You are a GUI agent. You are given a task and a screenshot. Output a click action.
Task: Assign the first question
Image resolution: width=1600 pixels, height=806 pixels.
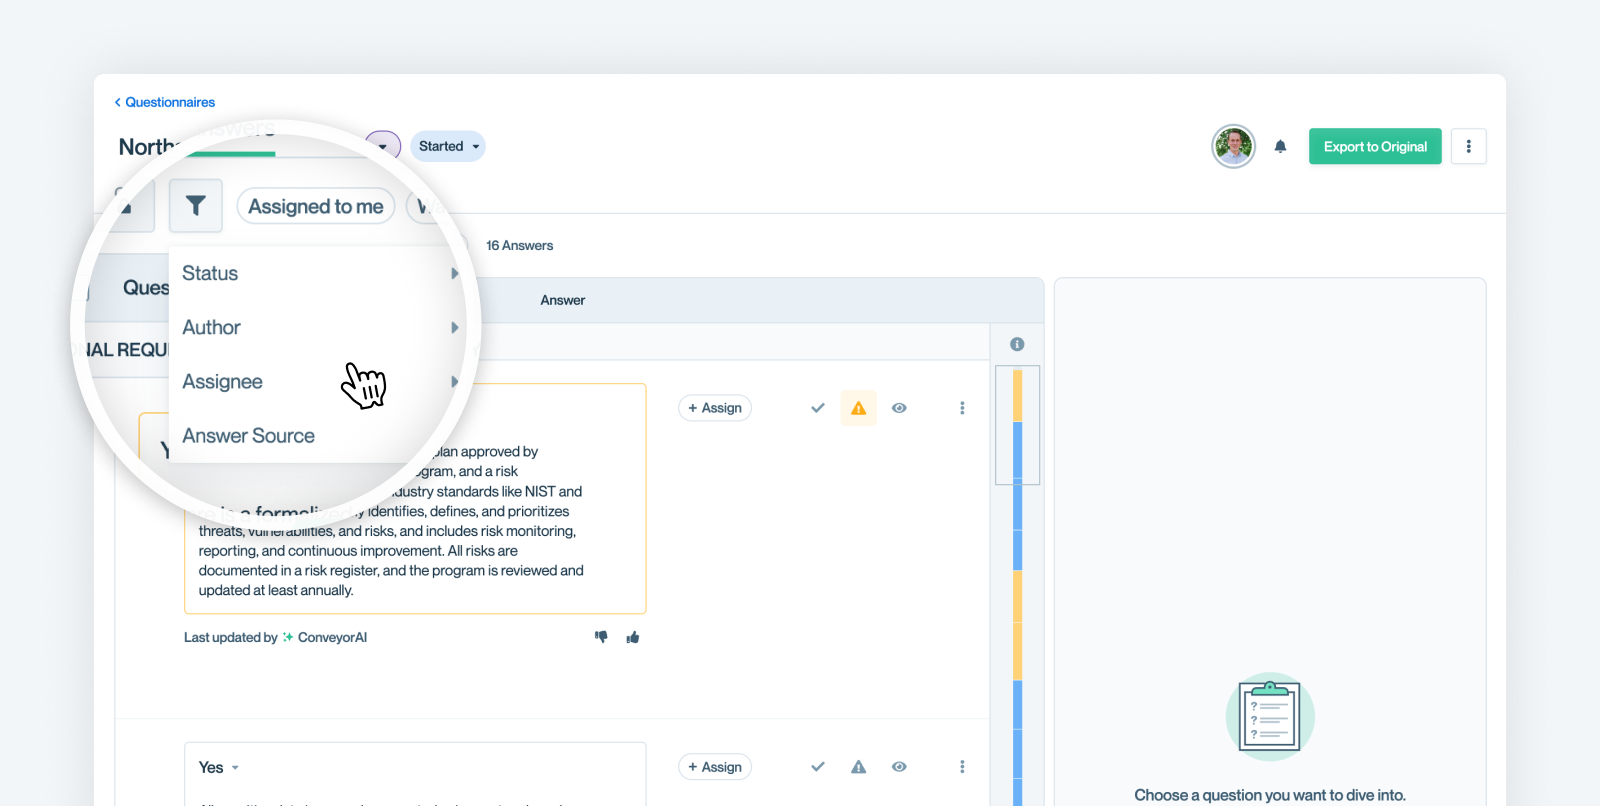(715, 408)
